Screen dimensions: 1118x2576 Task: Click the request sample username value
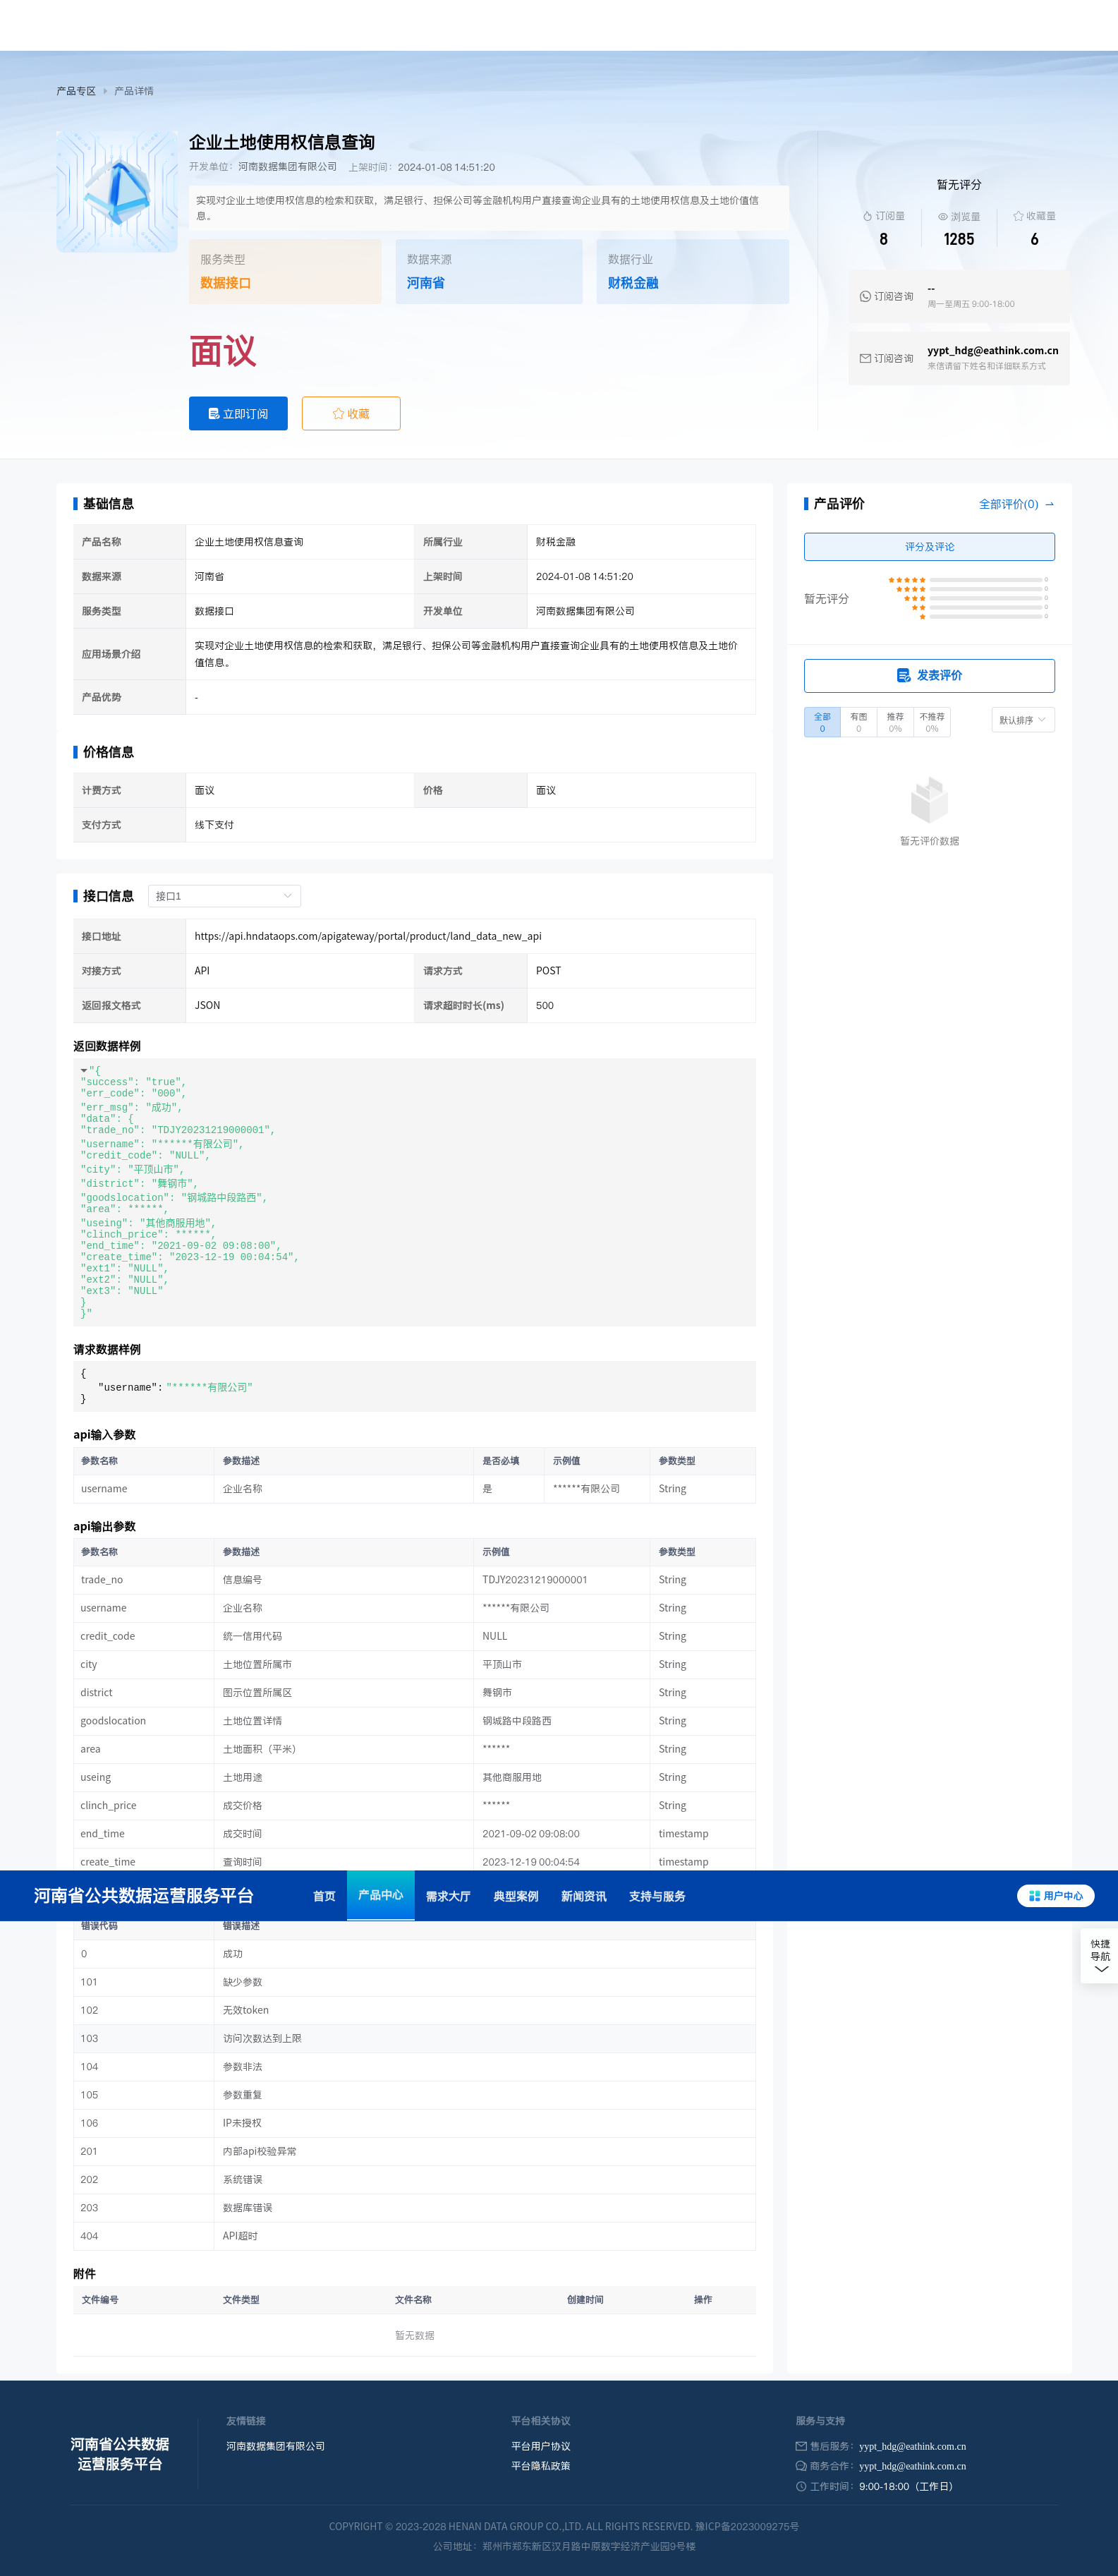coord(209,1387)
